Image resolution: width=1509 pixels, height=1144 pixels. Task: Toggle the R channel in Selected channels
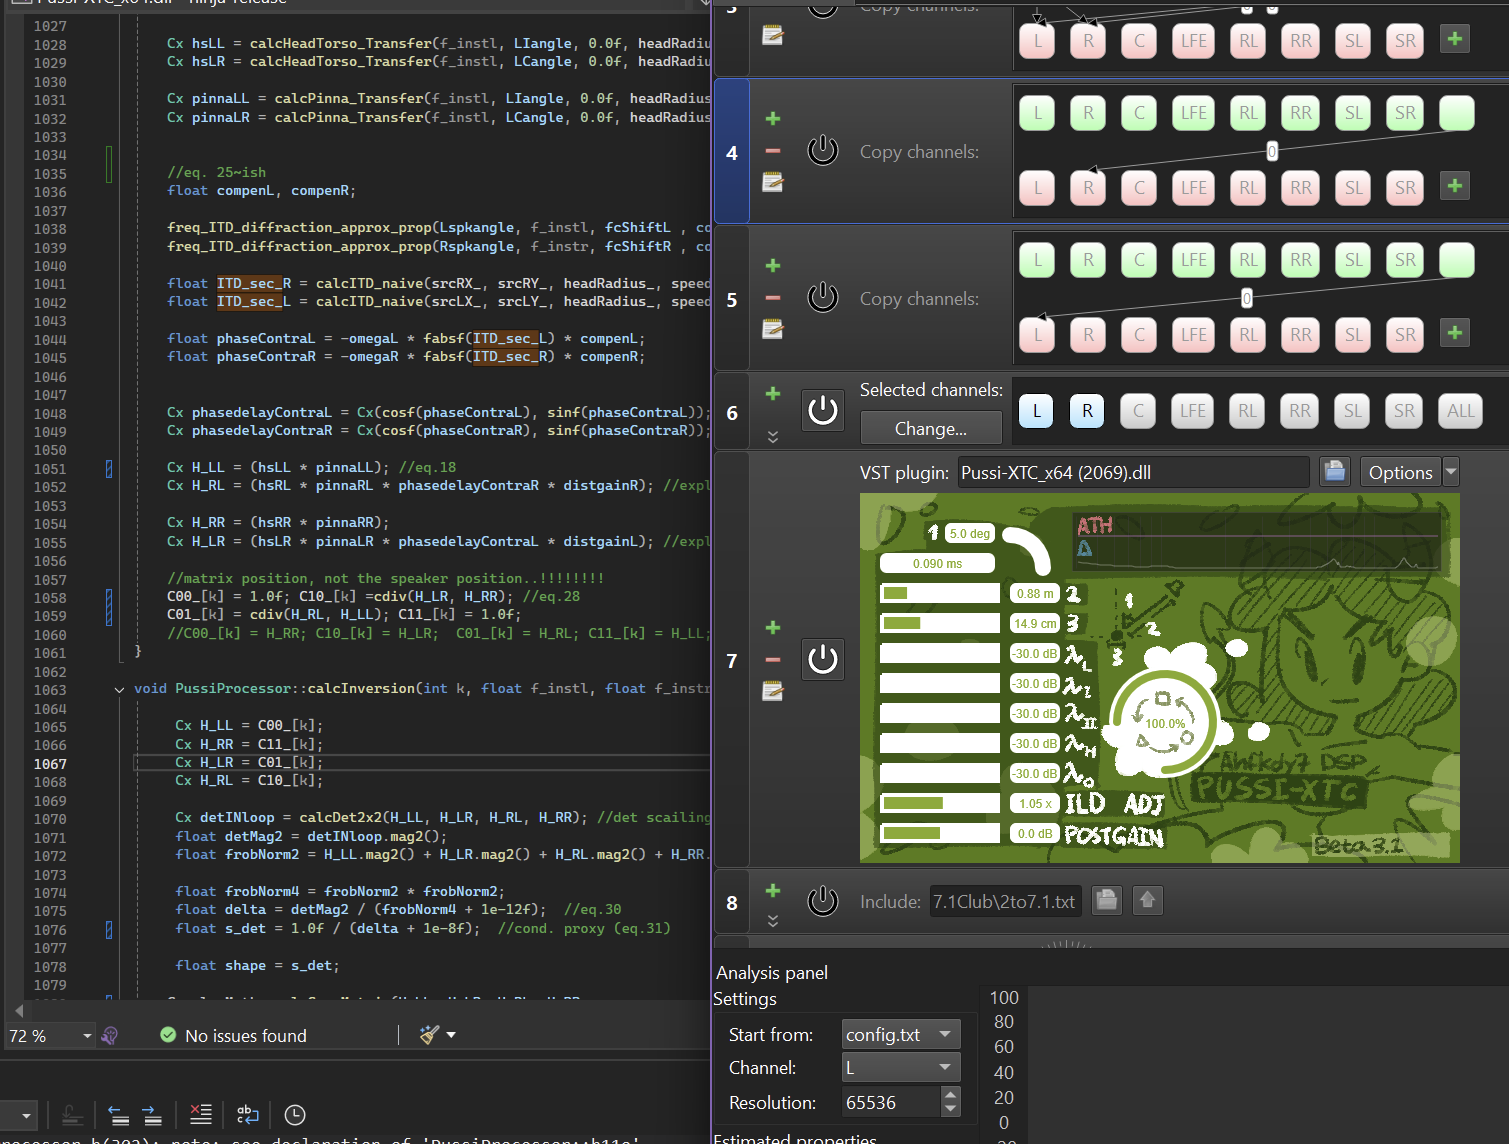(1087, 411)
